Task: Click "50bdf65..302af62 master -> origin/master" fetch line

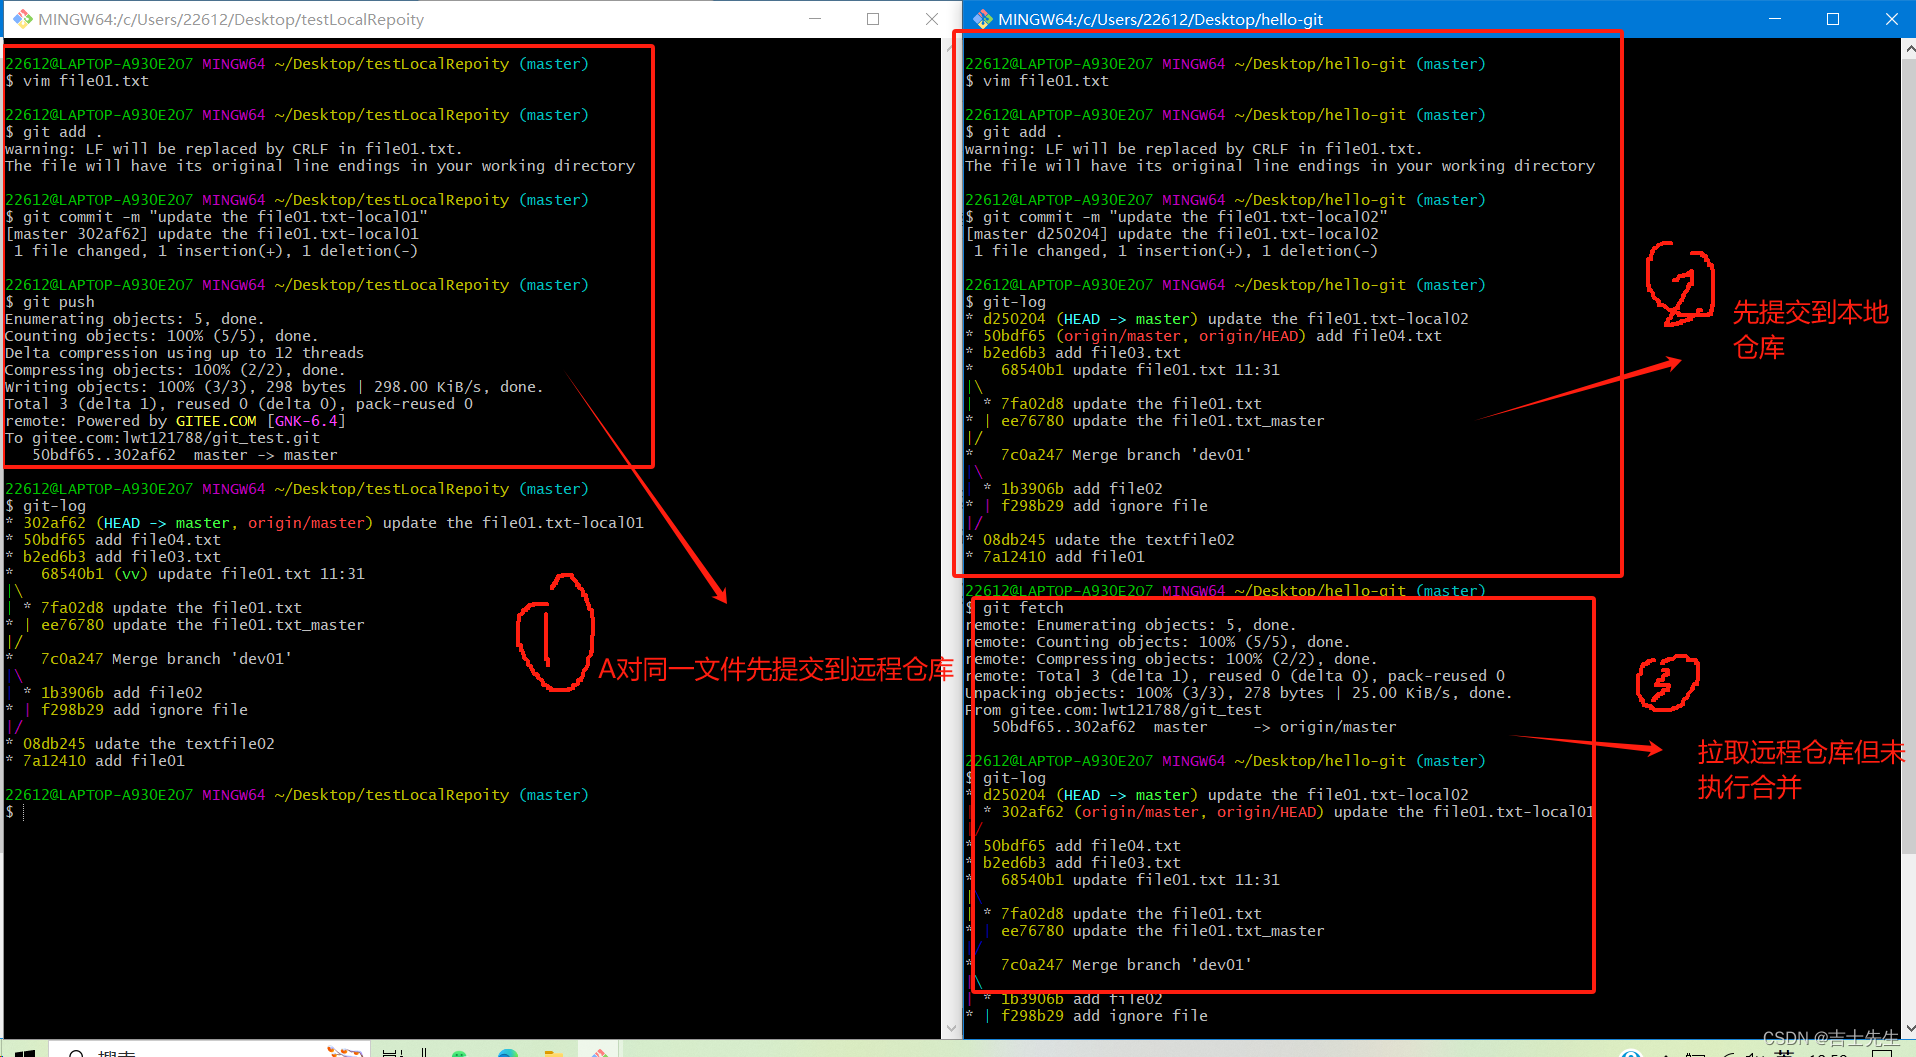Action: (1194, 727)
